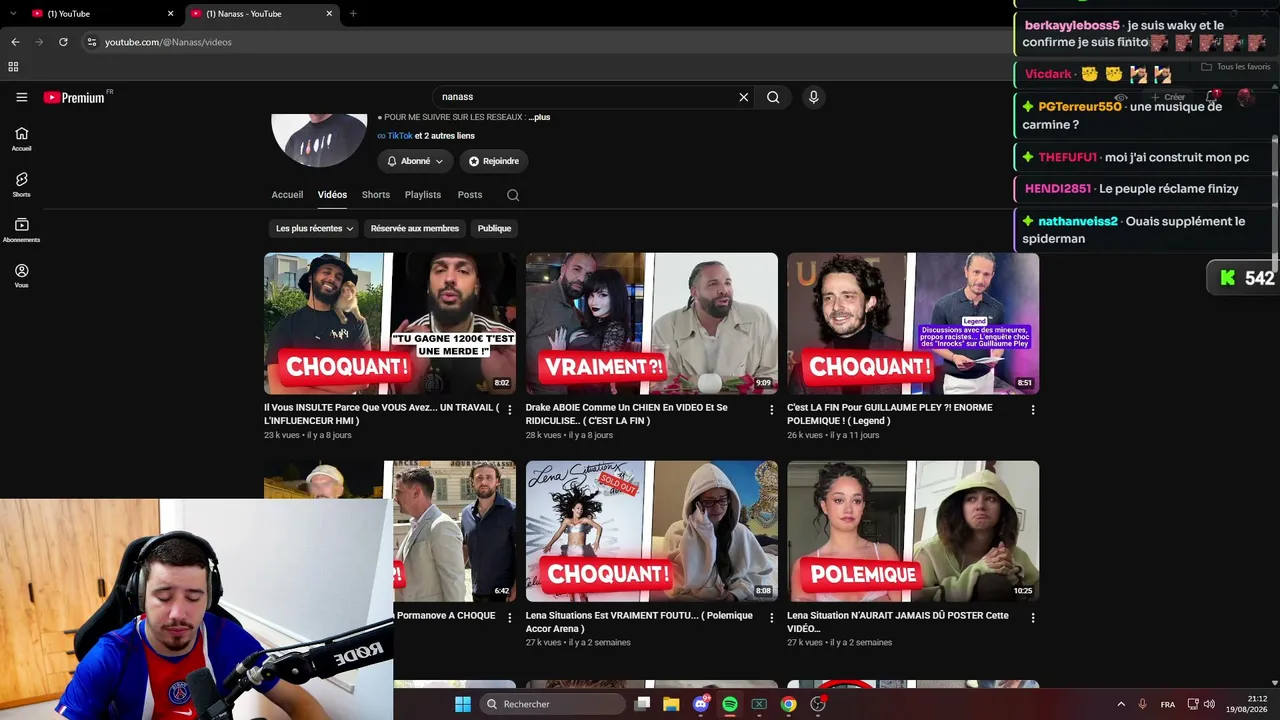
Task: Click the volume icon in system tray
Action: 1209,704
